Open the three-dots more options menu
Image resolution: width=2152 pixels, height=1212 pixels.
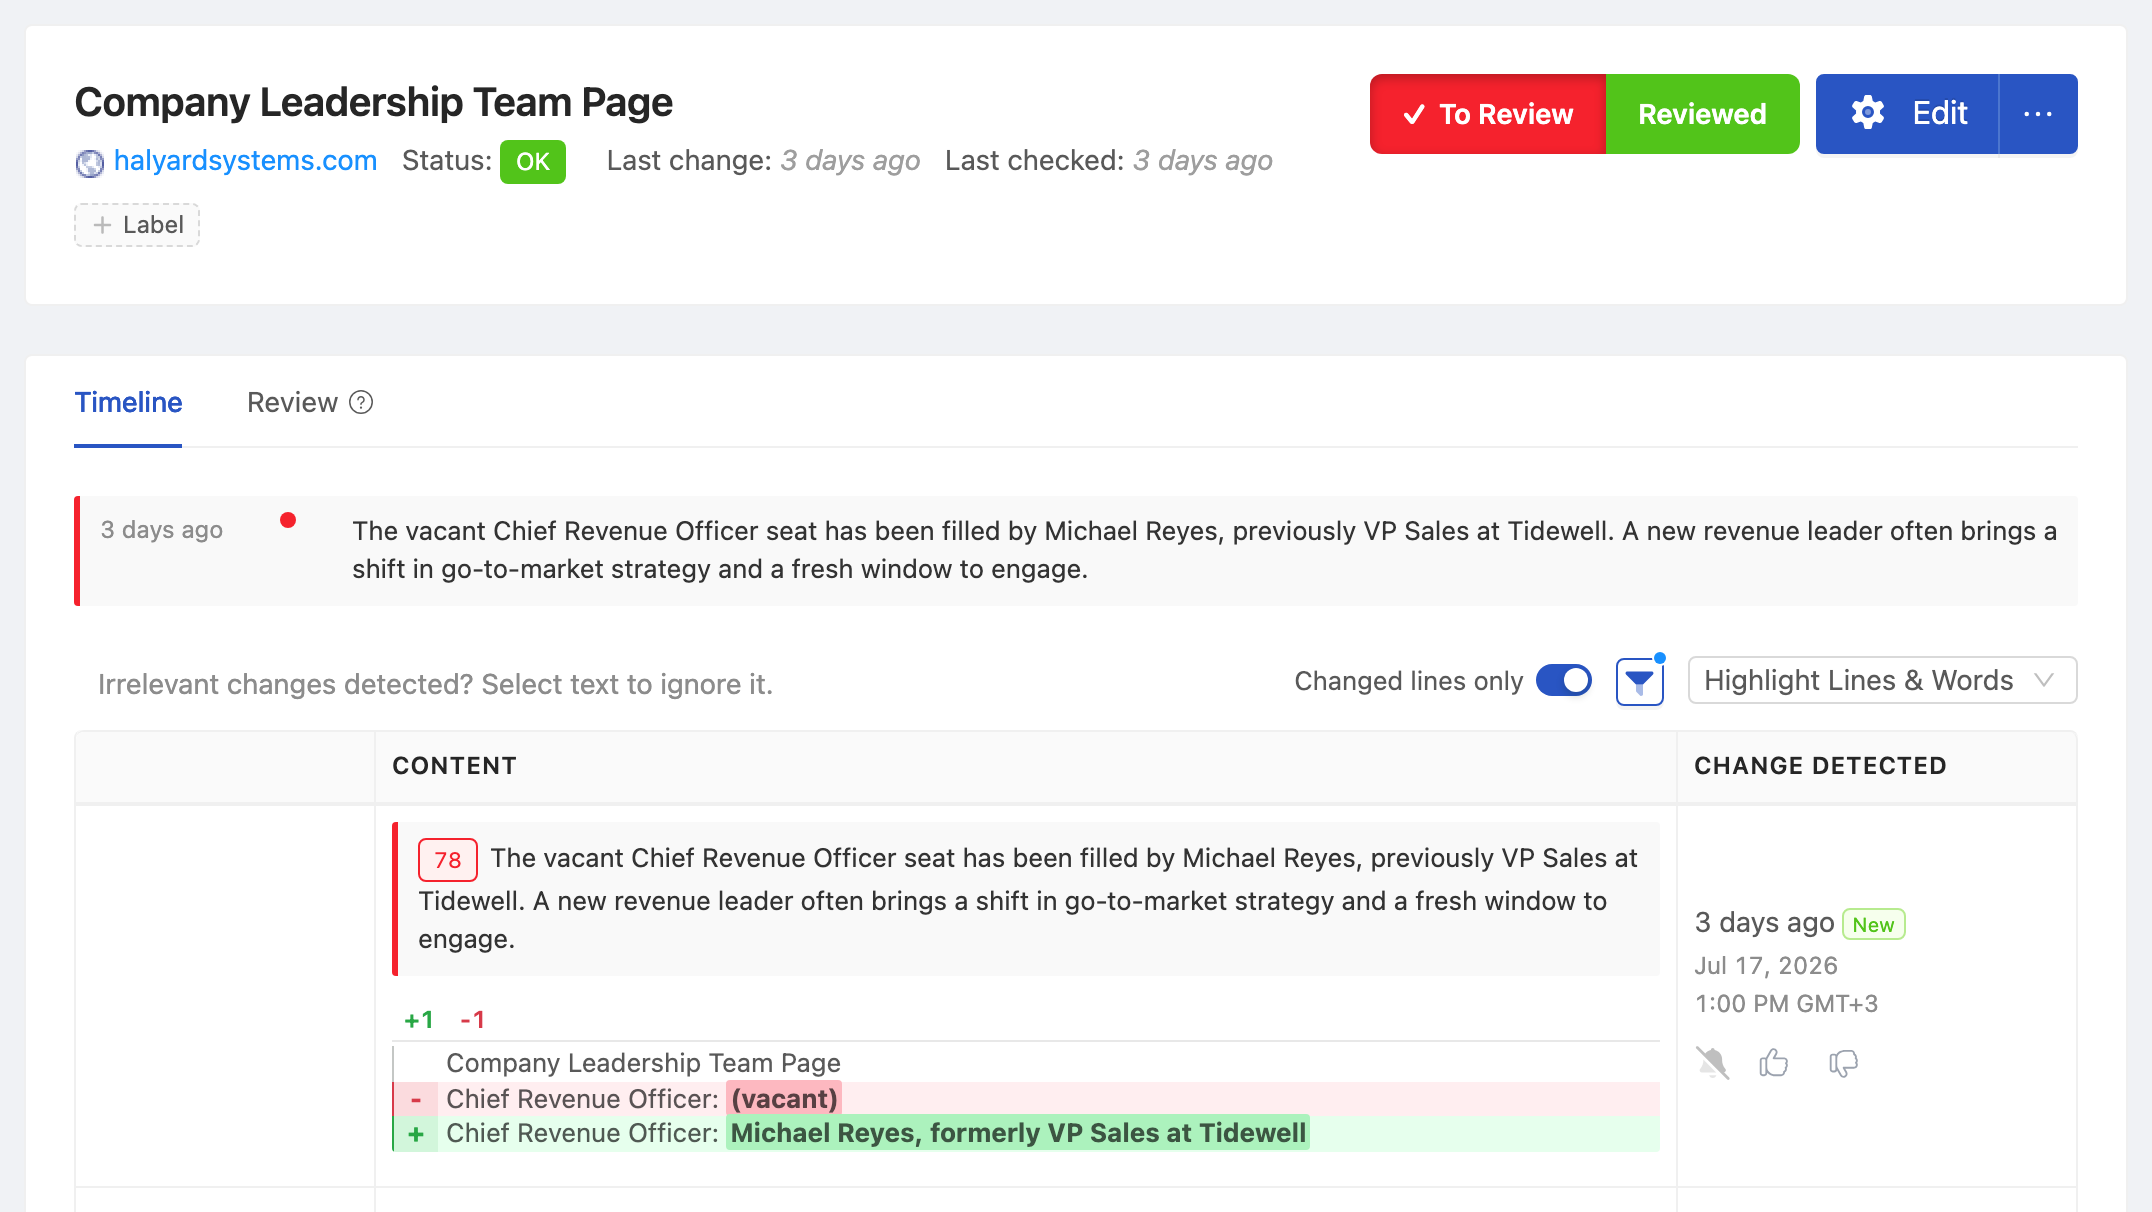click(2038, 114)
